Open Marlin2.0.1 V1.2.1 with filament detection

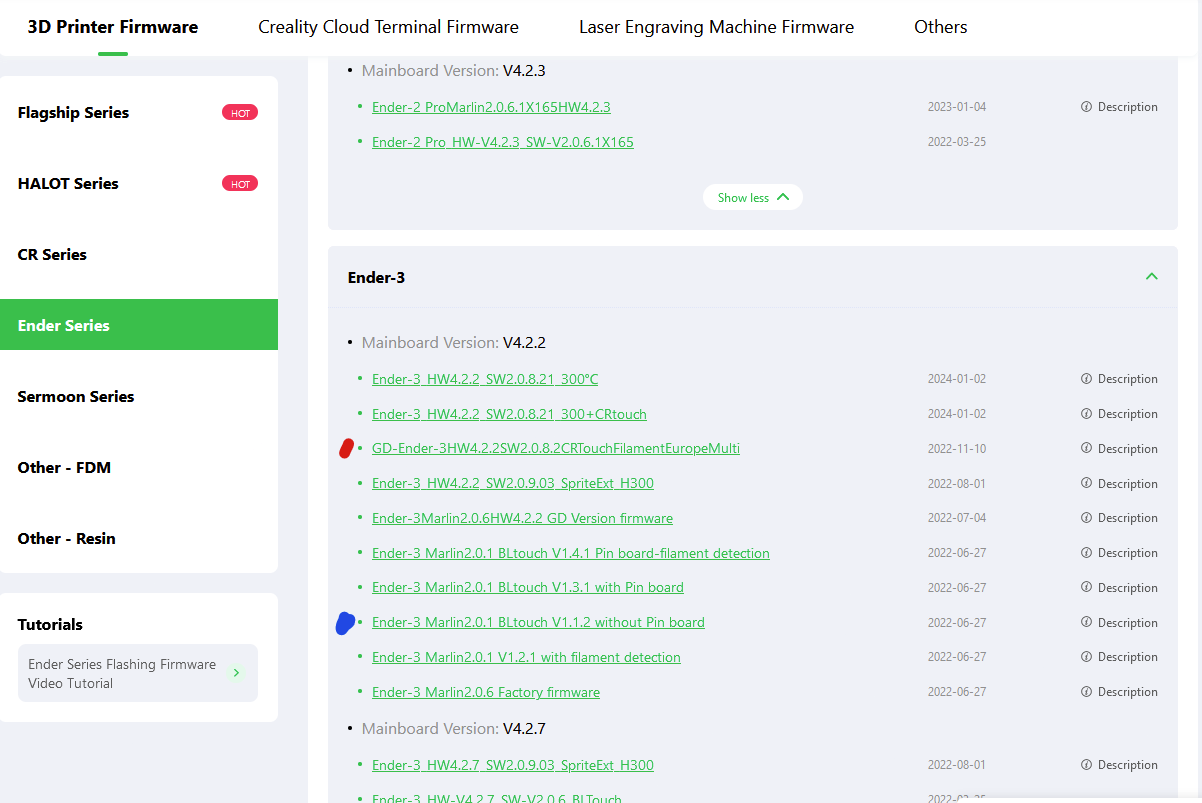pos(526,657)
